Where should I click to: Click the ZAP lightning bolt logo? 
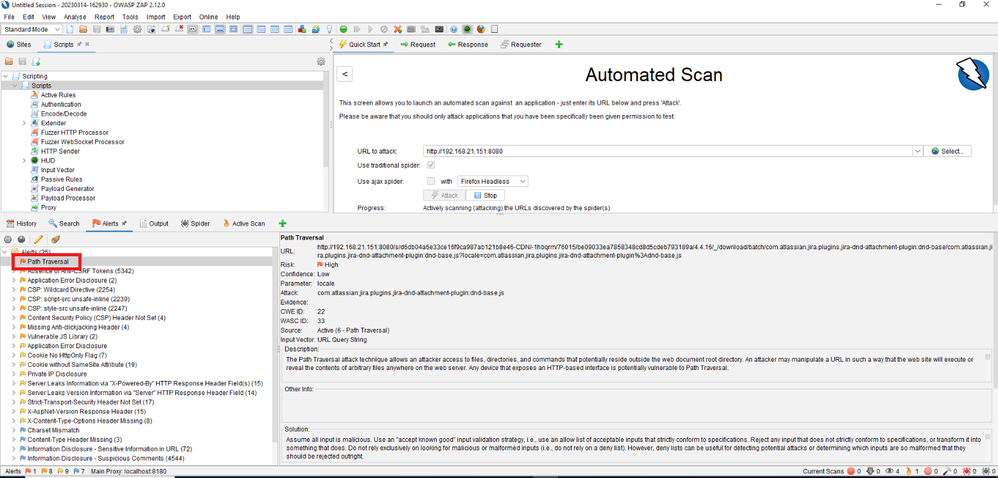(x=973, y=75)
